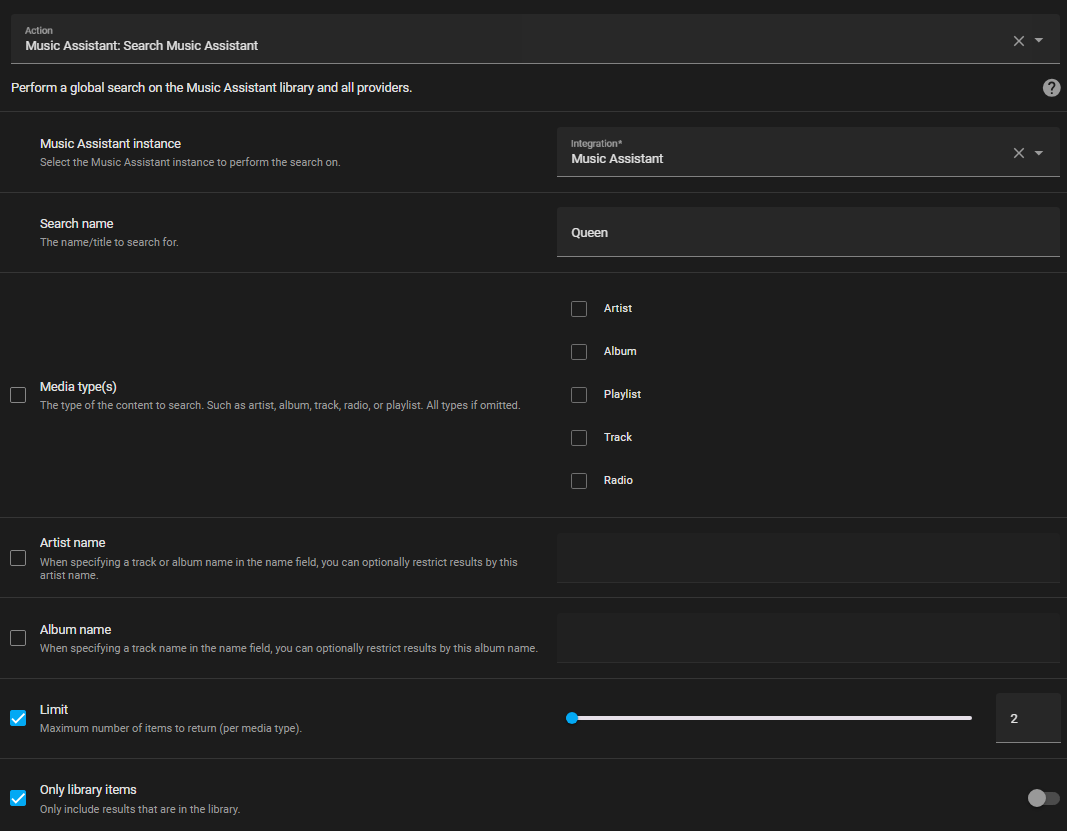This screenshot has height=831, width=1067.
Task: Turn on the Only library items switch
Action: pos(1043,797)
